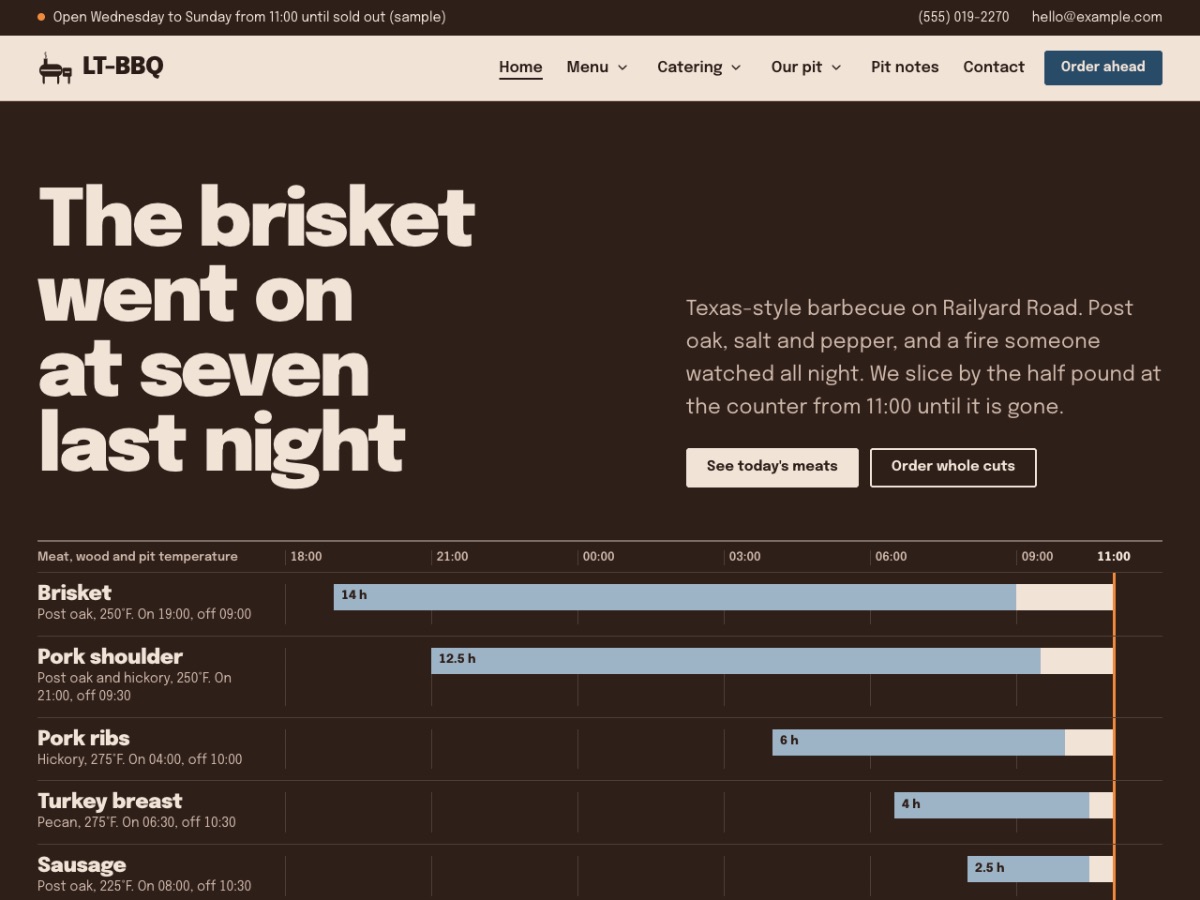
Task: Click the 06:00 time column label
Action: click(x=890, y=556)
